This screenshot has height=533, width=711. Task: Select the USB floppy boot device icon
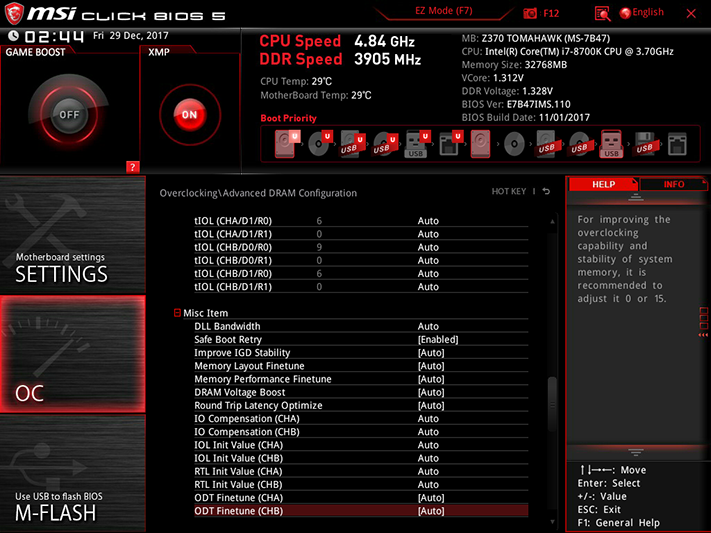[644, 144]
